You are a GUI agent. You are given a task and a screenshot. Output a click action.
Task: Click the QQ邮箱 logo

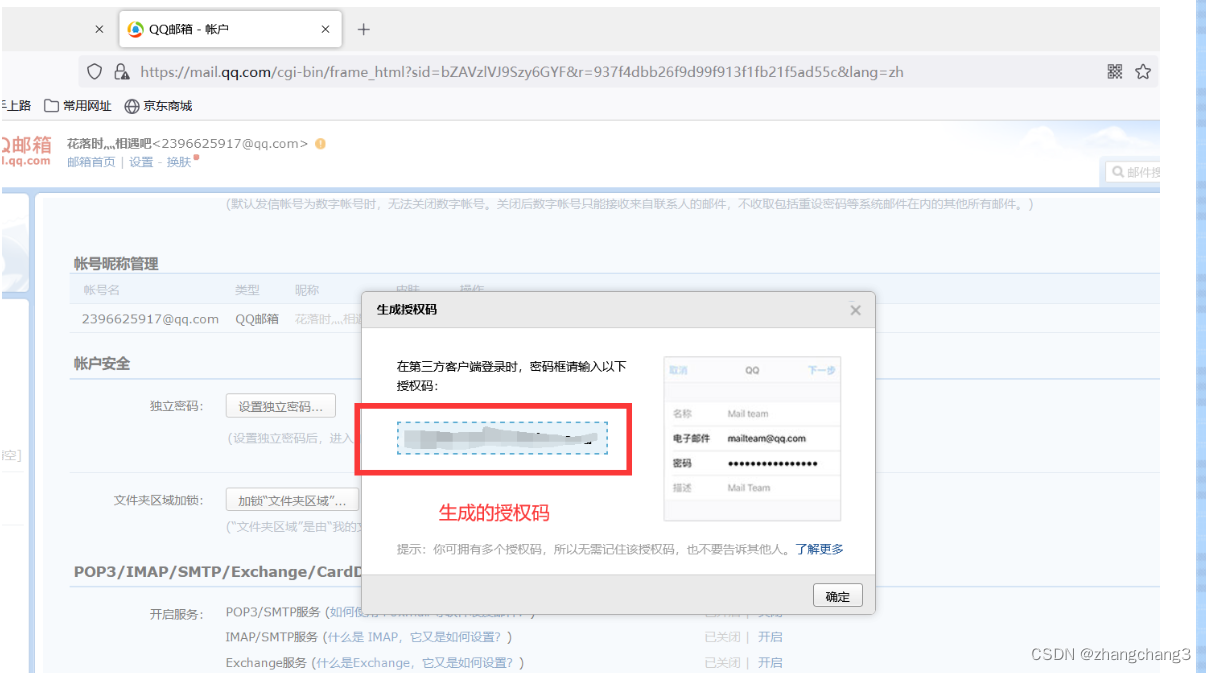coord(25,151)
